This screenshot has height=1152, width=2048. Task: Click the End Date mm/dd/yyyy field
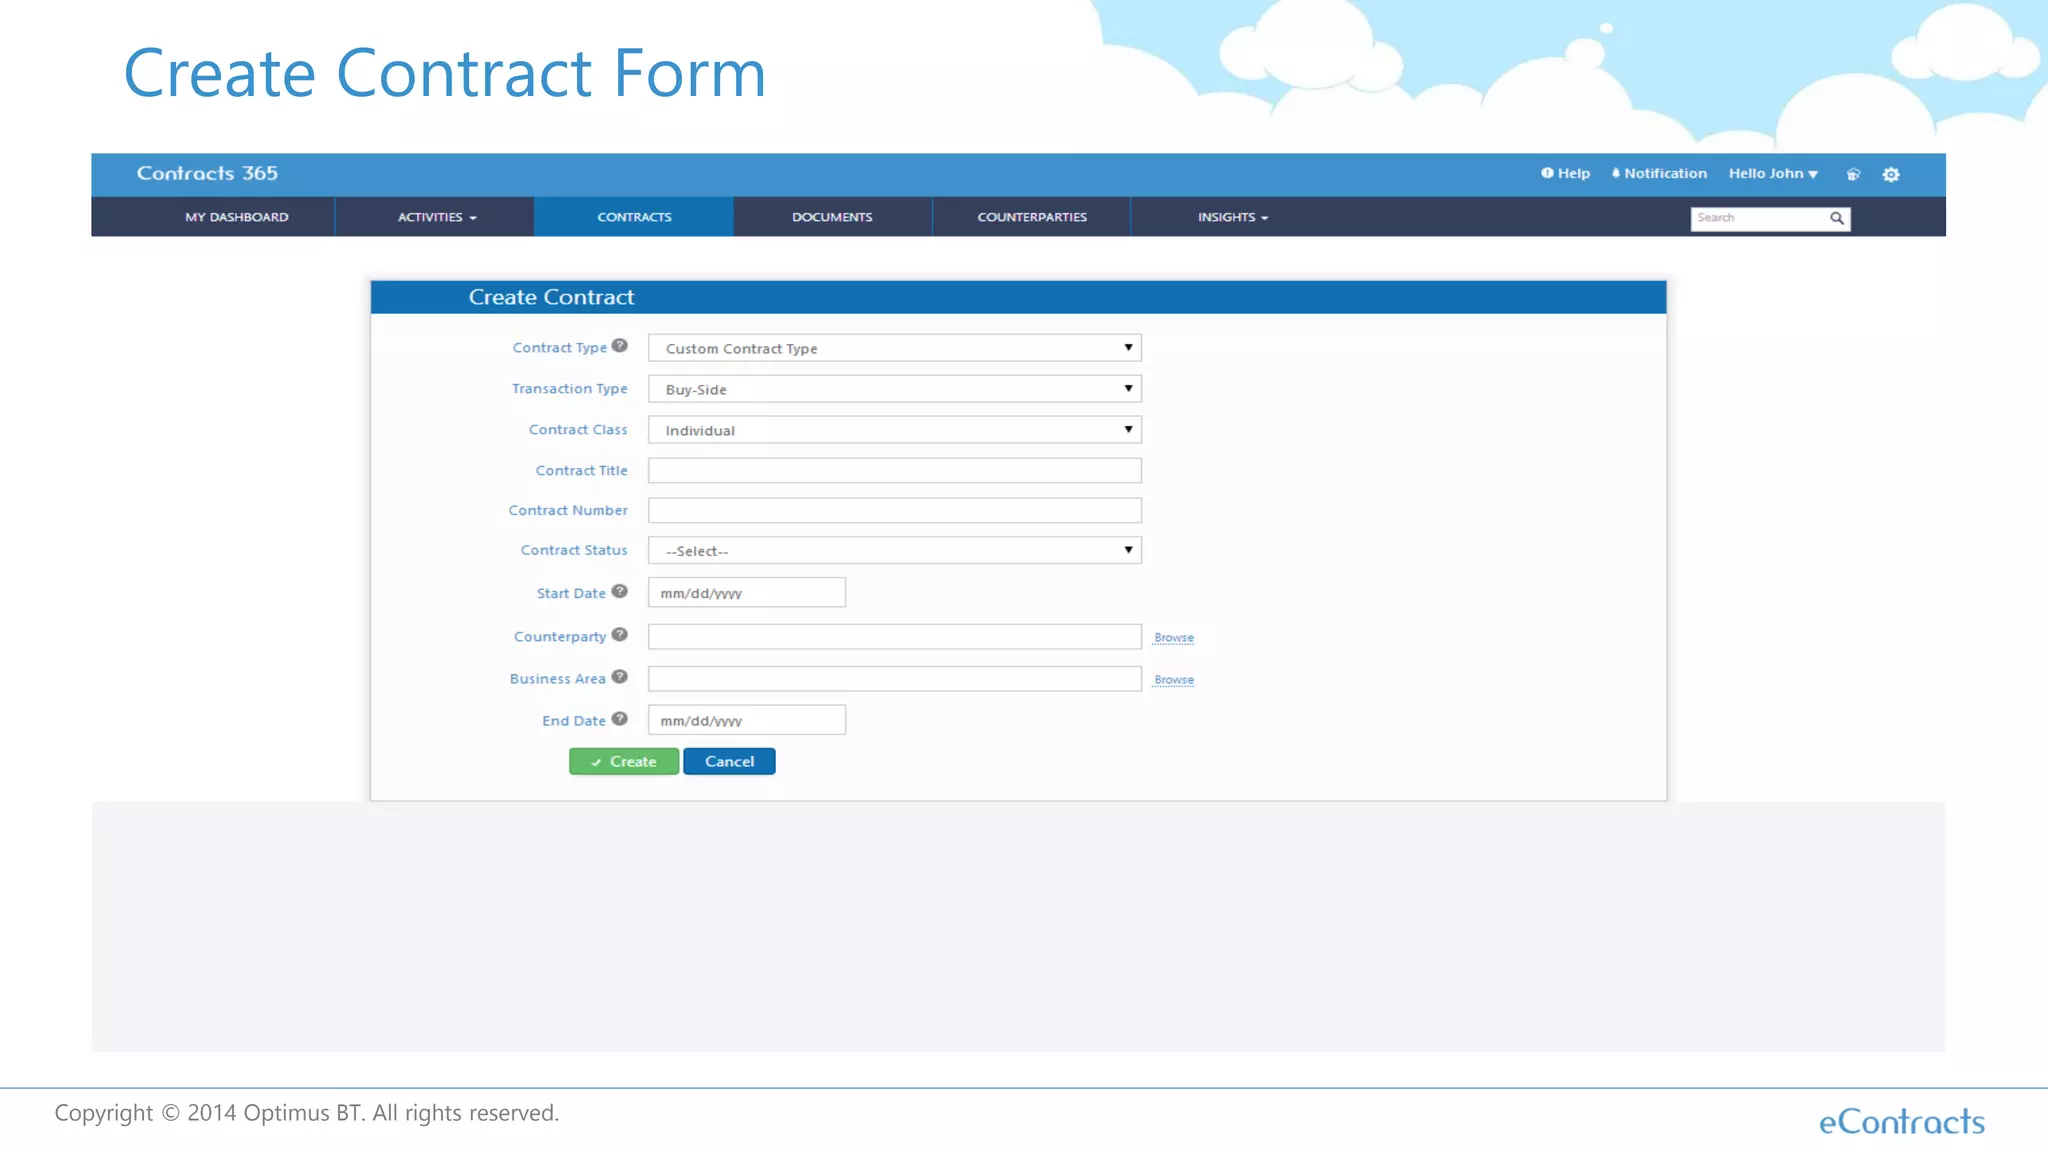point(747,721)
